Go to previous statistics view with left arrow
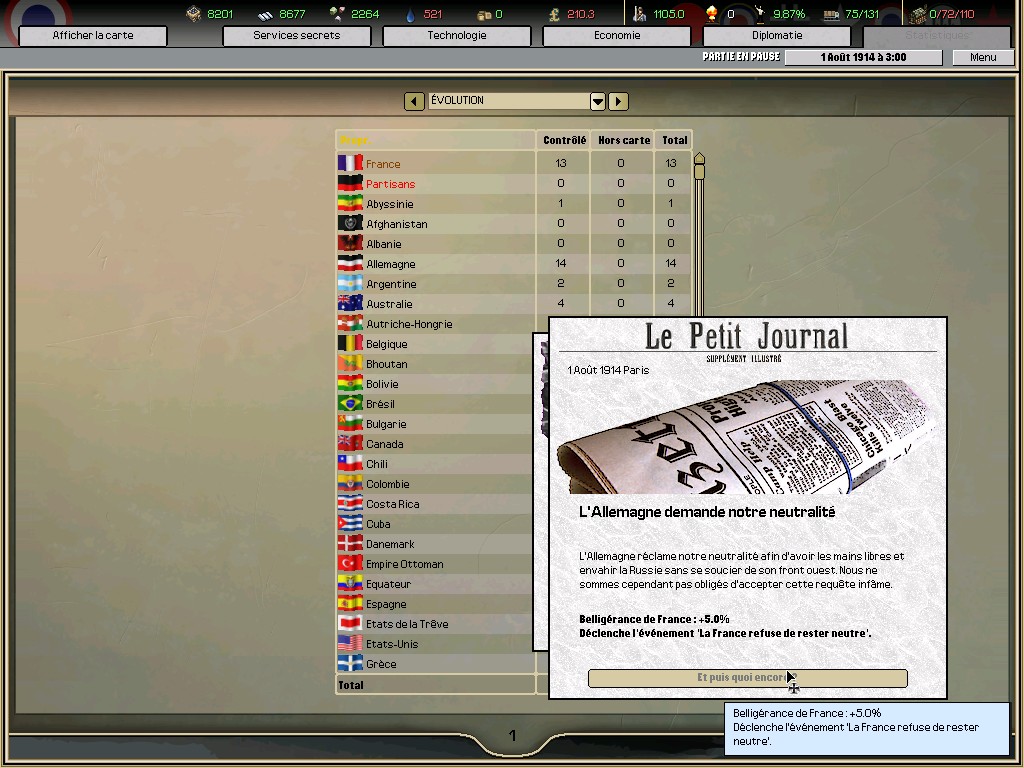Viewport: 1024px width, 768px height. (x=414, y=101)
